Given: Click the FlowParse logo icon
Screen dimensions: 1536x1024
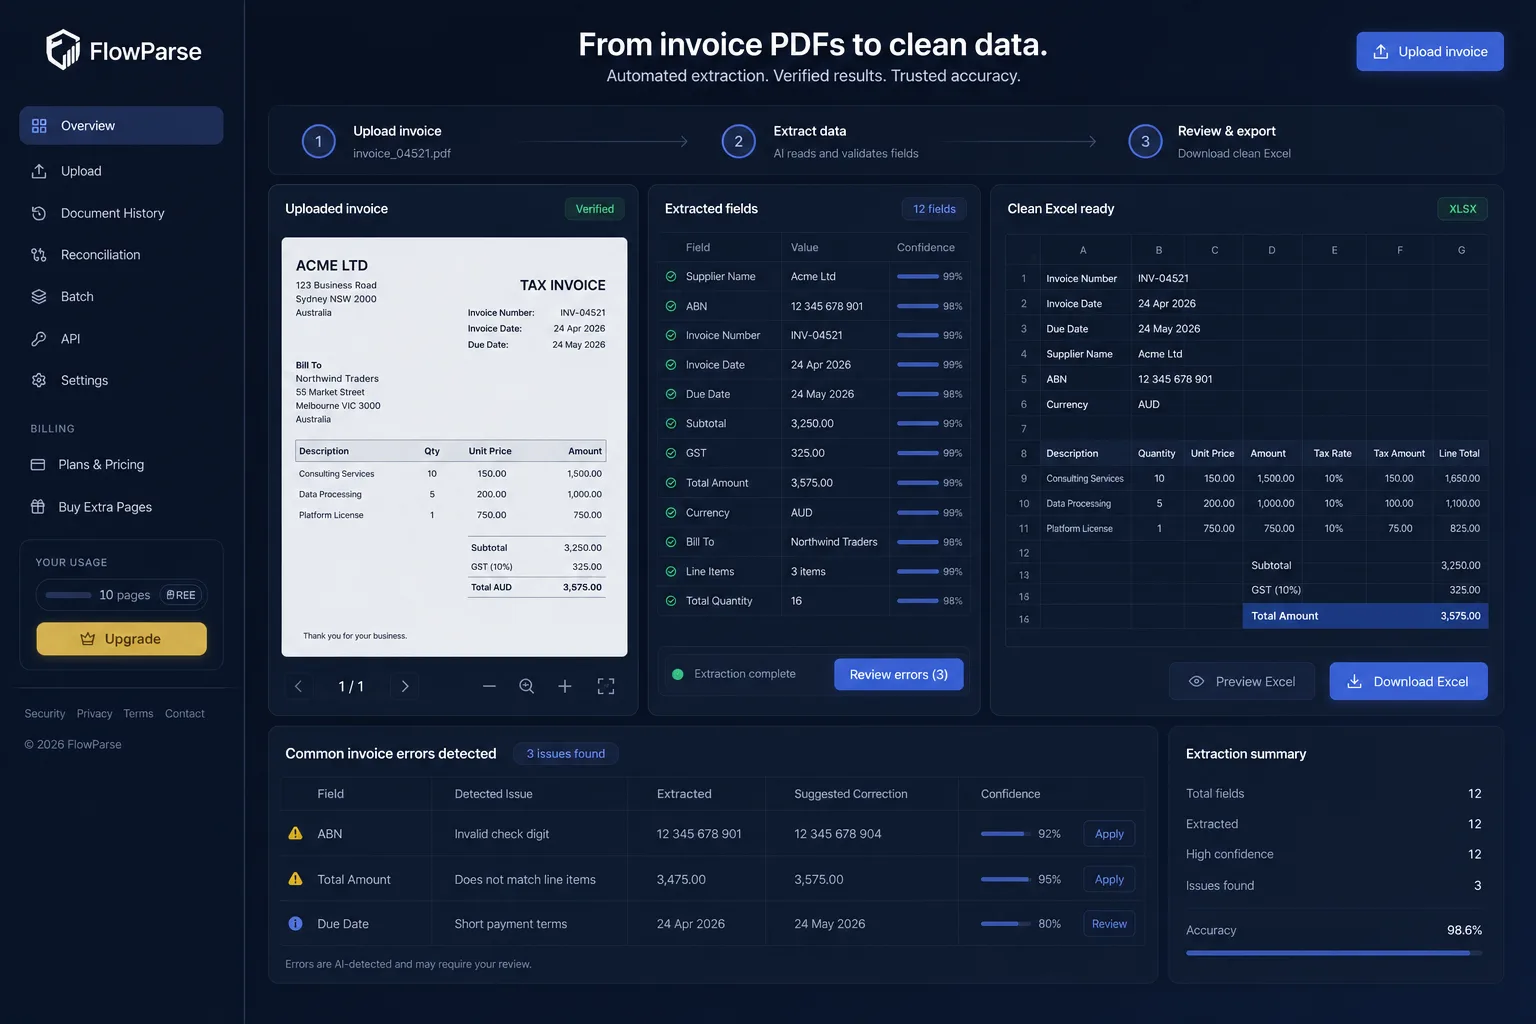Looking at the screenshot, I should click(x=63, y=50).
